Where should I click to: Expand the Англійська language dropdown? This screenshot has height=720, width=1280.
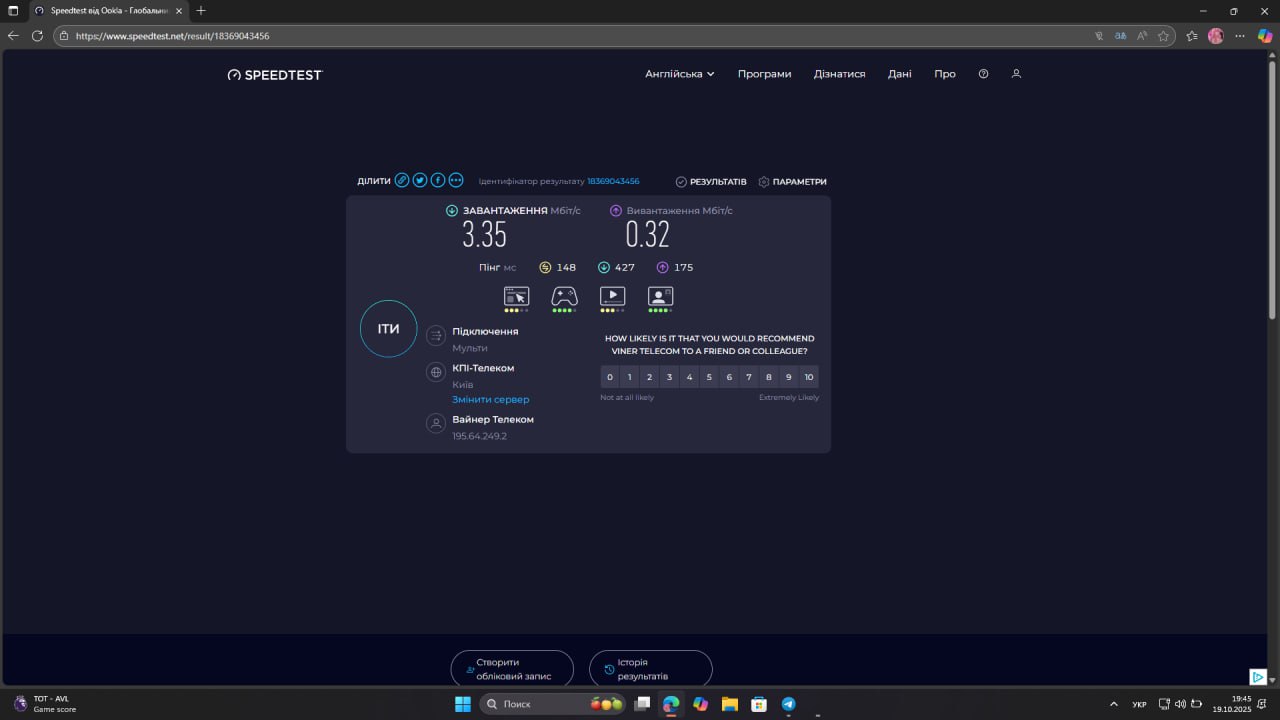(x=680, y=74)
